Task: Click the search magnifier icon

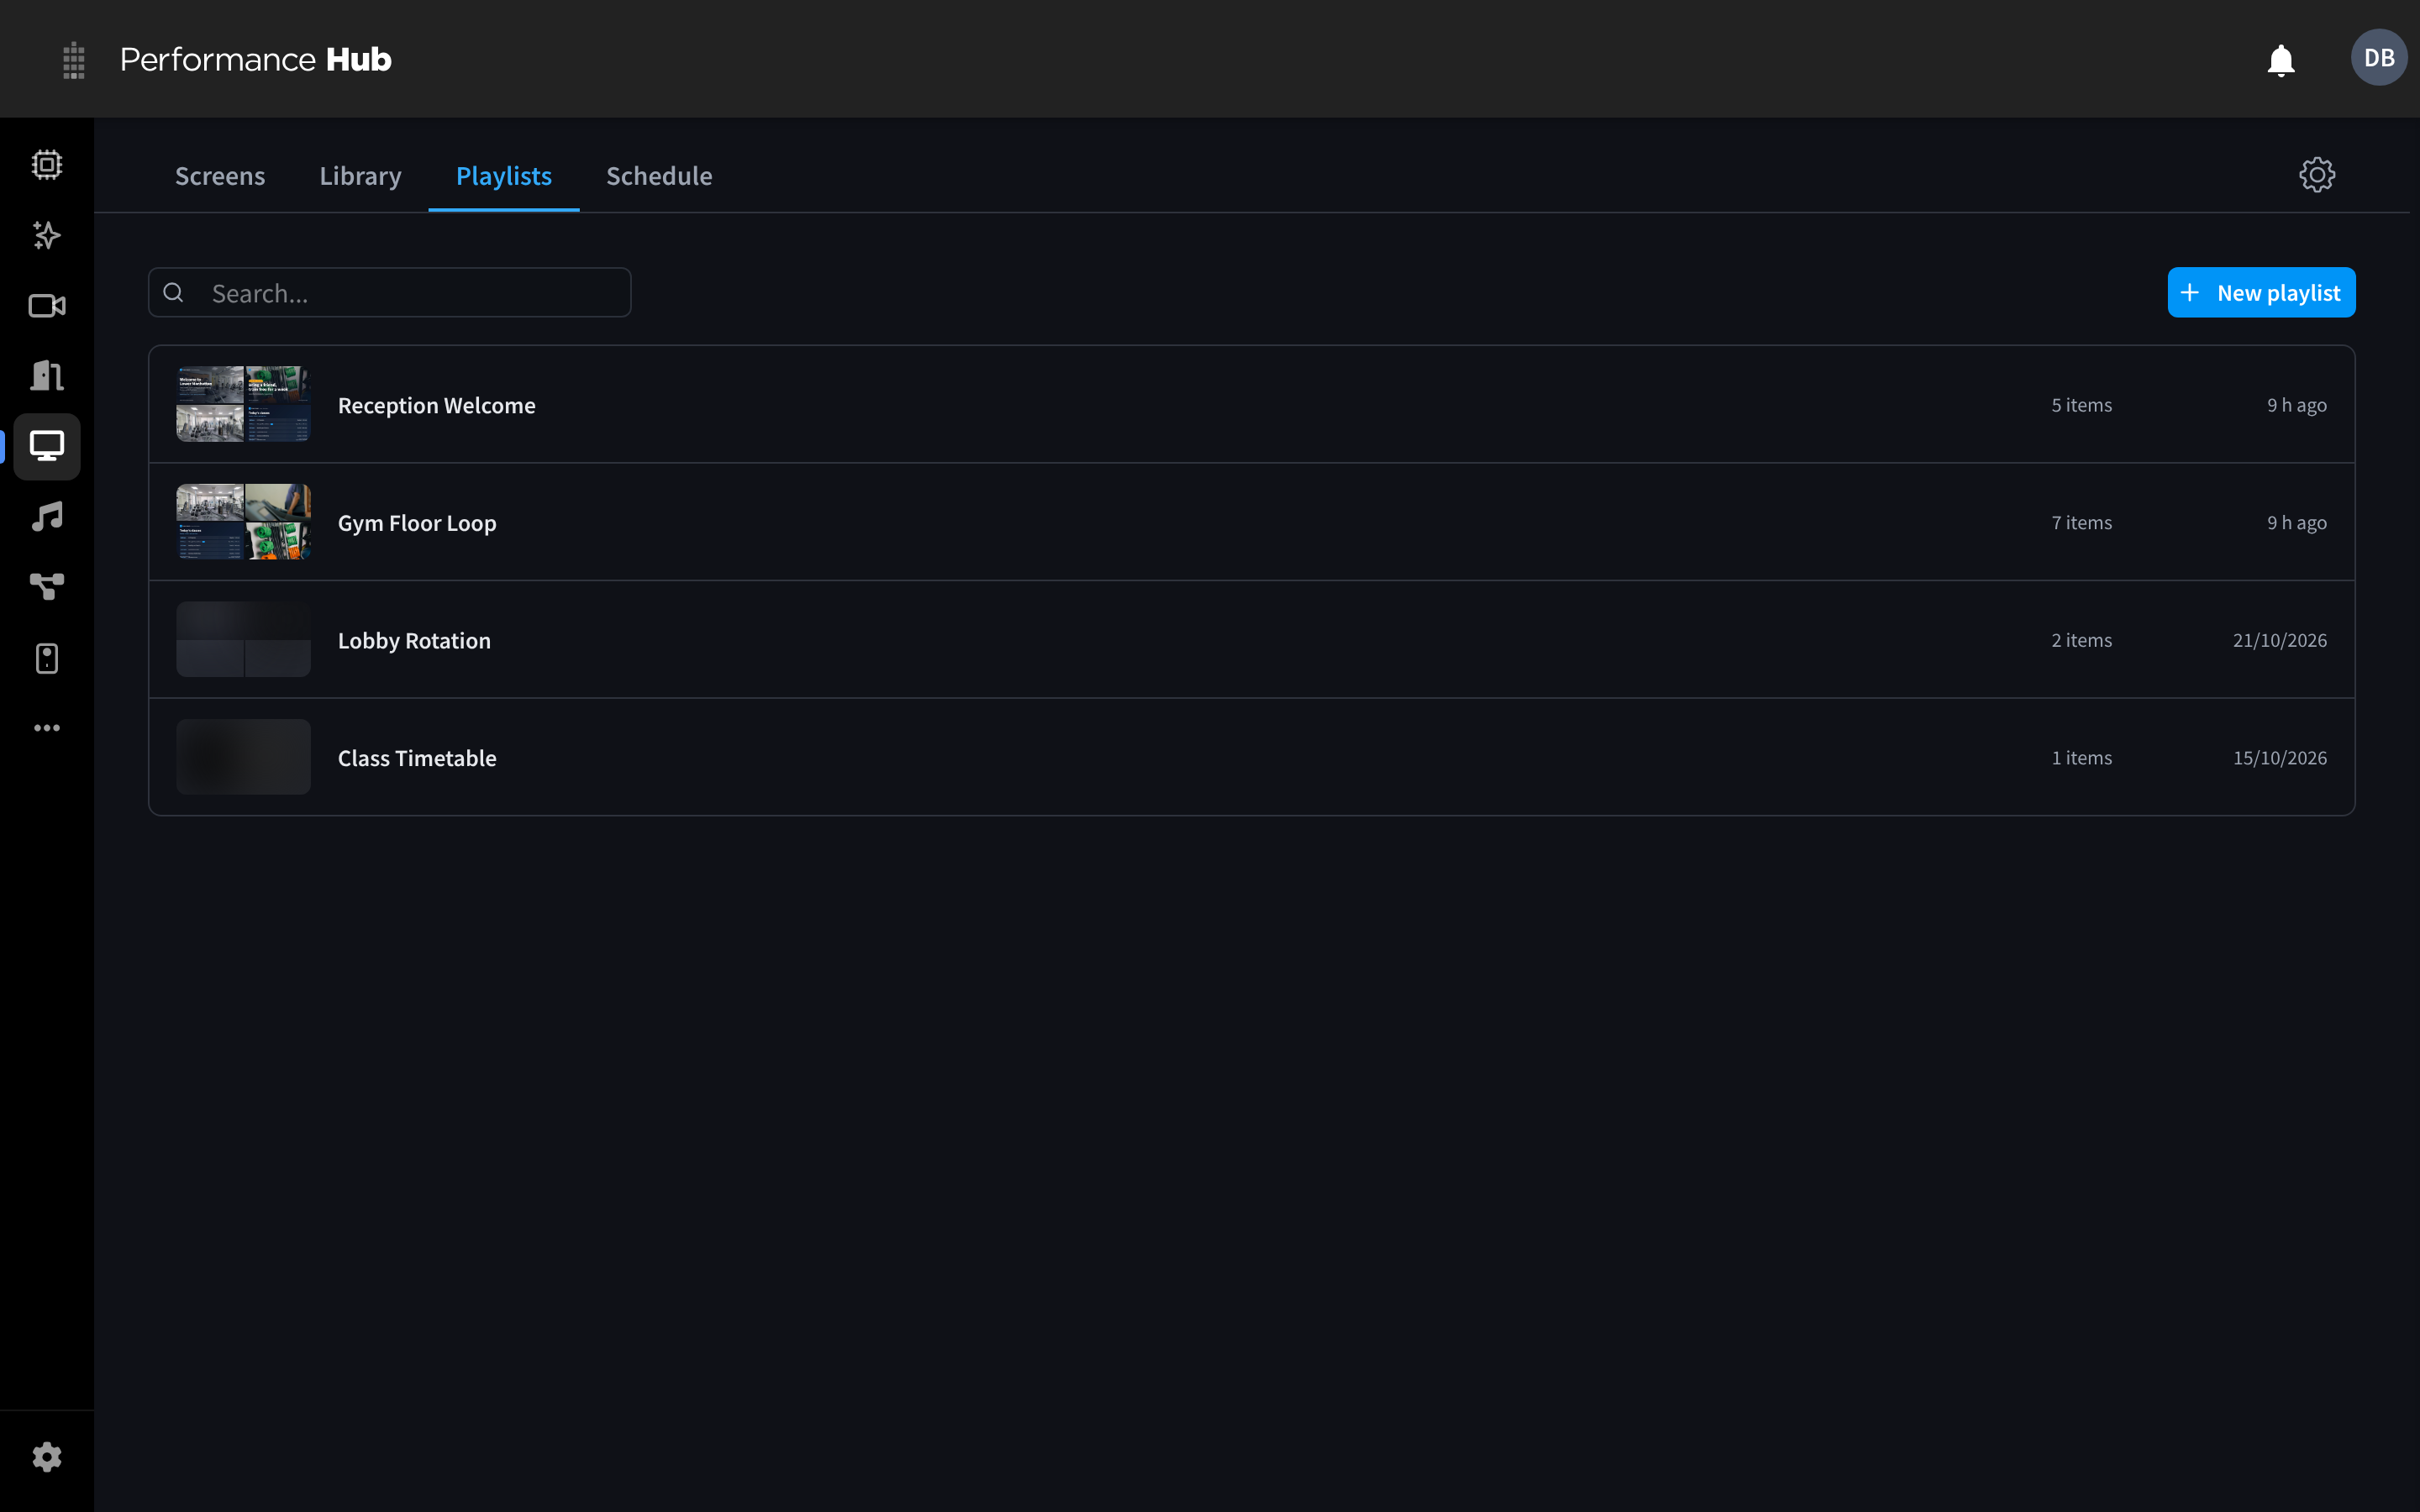Action: click(174, 292)
